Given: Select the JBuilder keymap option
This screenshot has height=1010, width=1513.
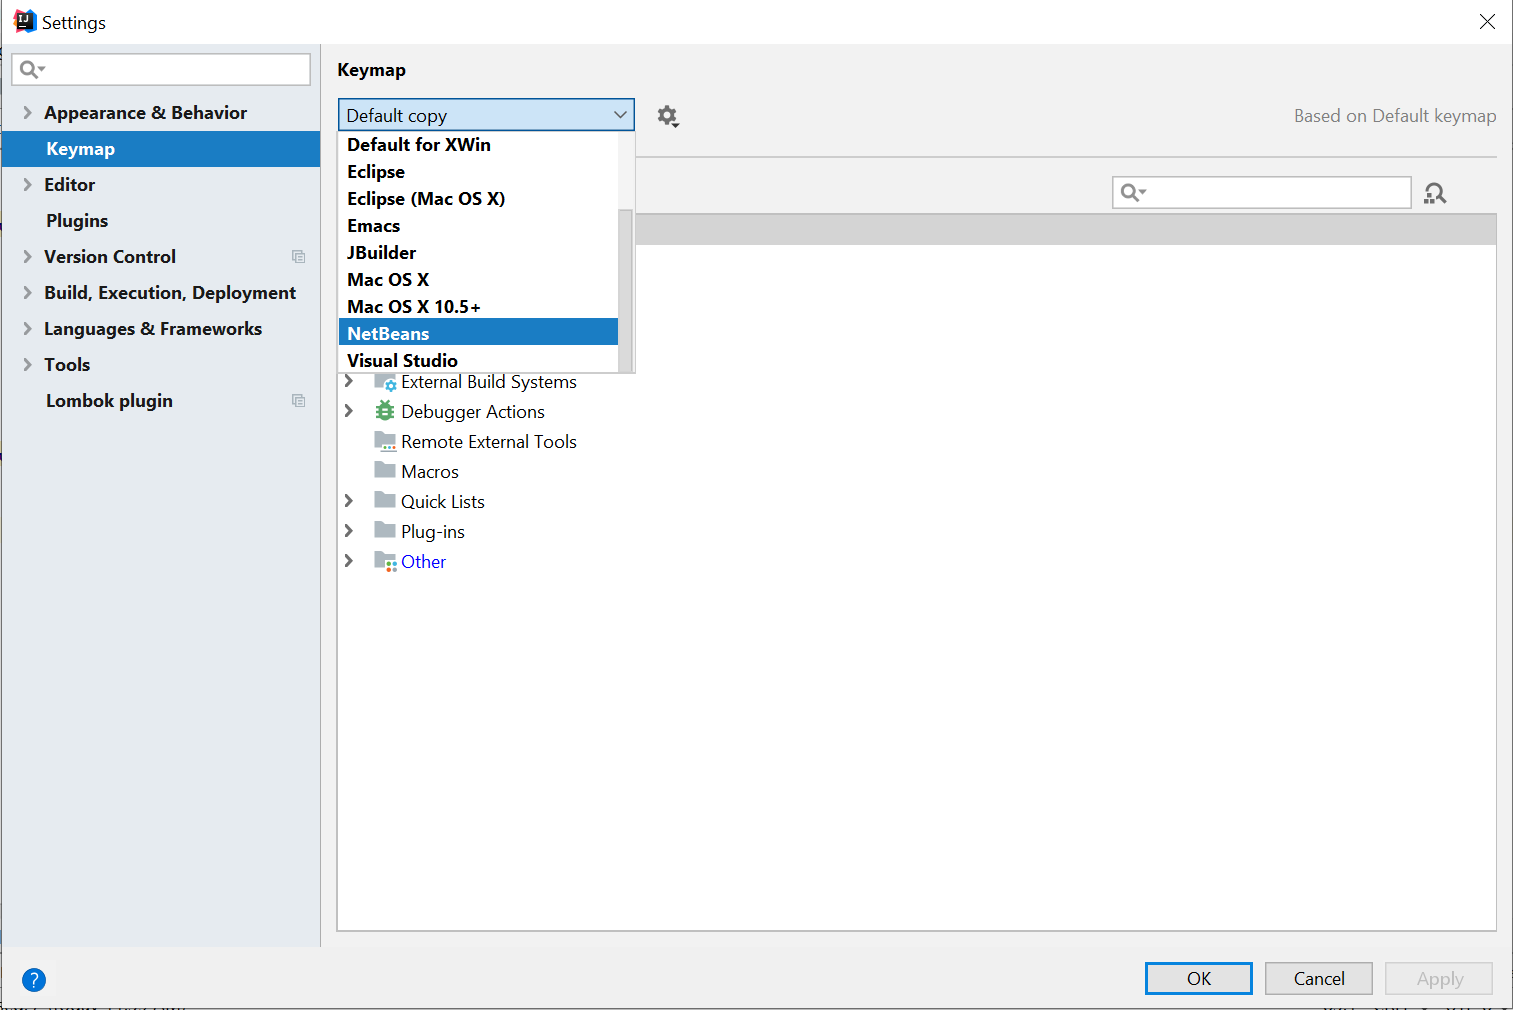Looking at the screenshot, I should tap(478, 253).
